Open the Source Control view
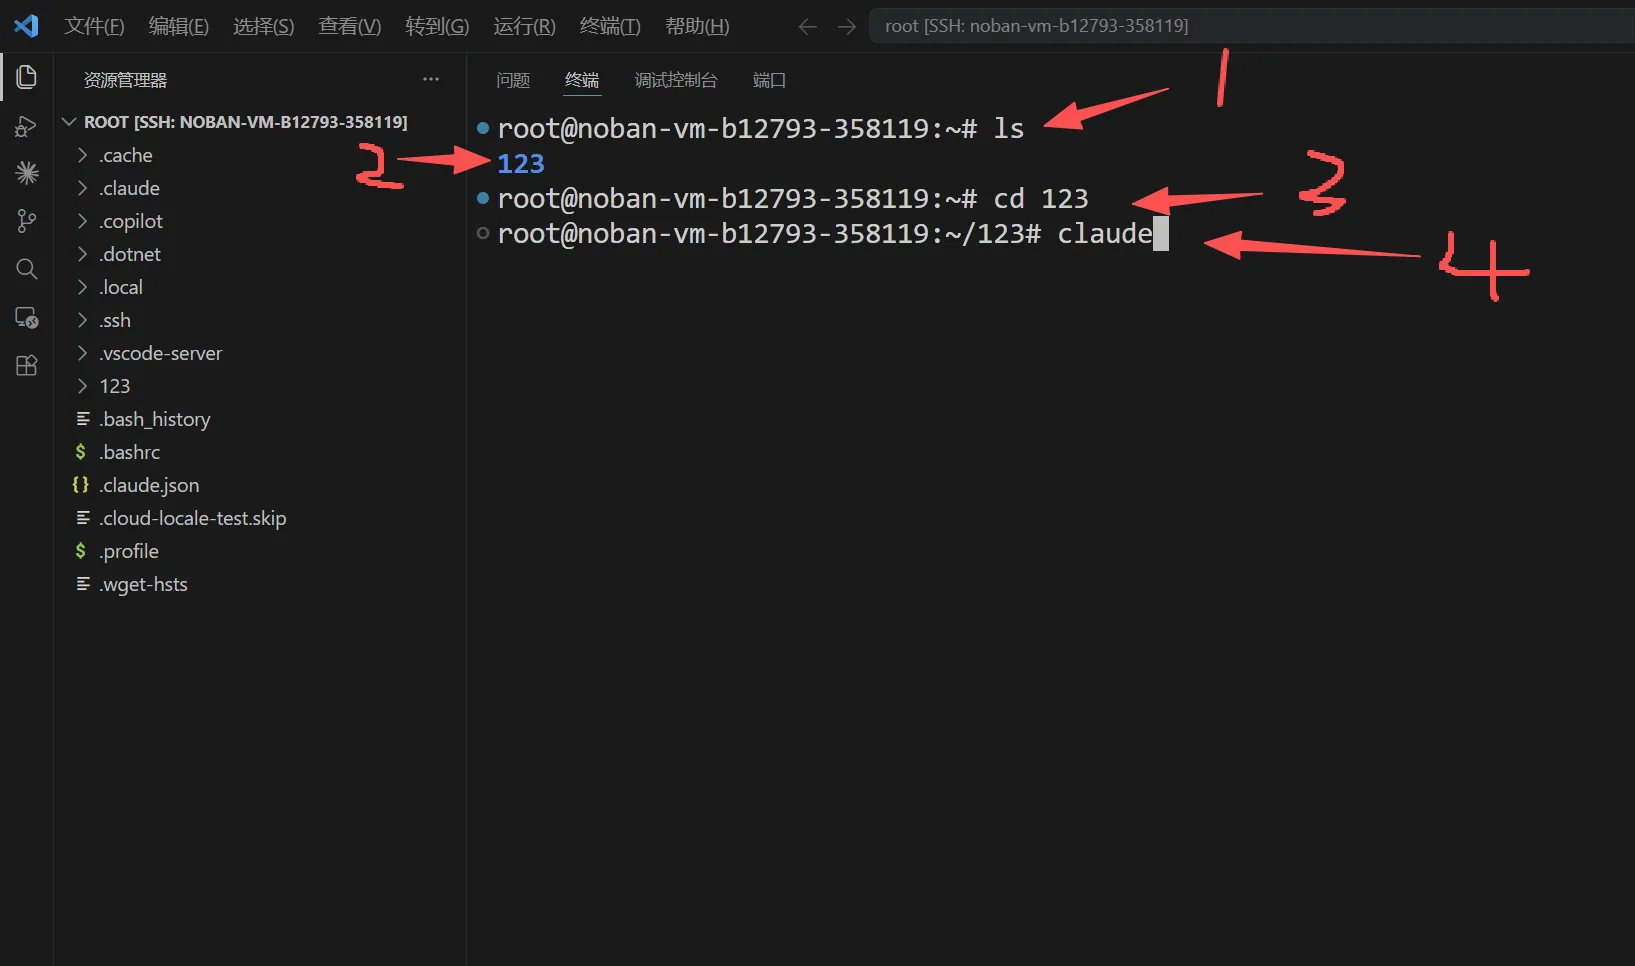This screenshot has height=966, width=1635. coord(27,221)
